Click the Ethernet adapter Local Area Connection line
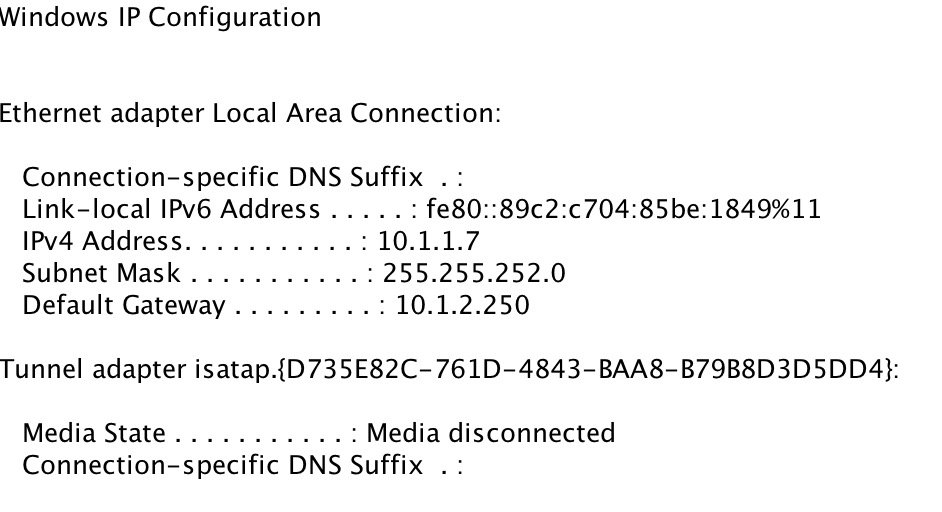 250,114
